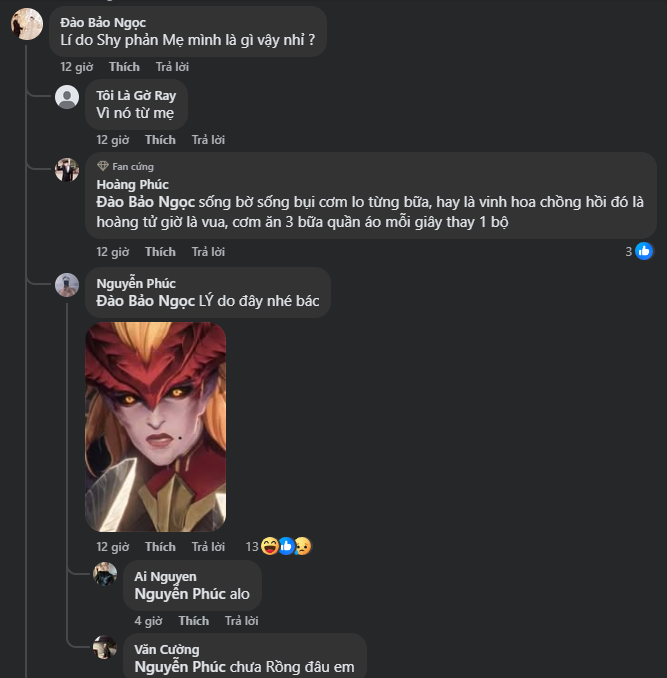Click Ai Nguyen's profile avatar
Viewport: 667px width, 678px height.
[x=105, y=574]
